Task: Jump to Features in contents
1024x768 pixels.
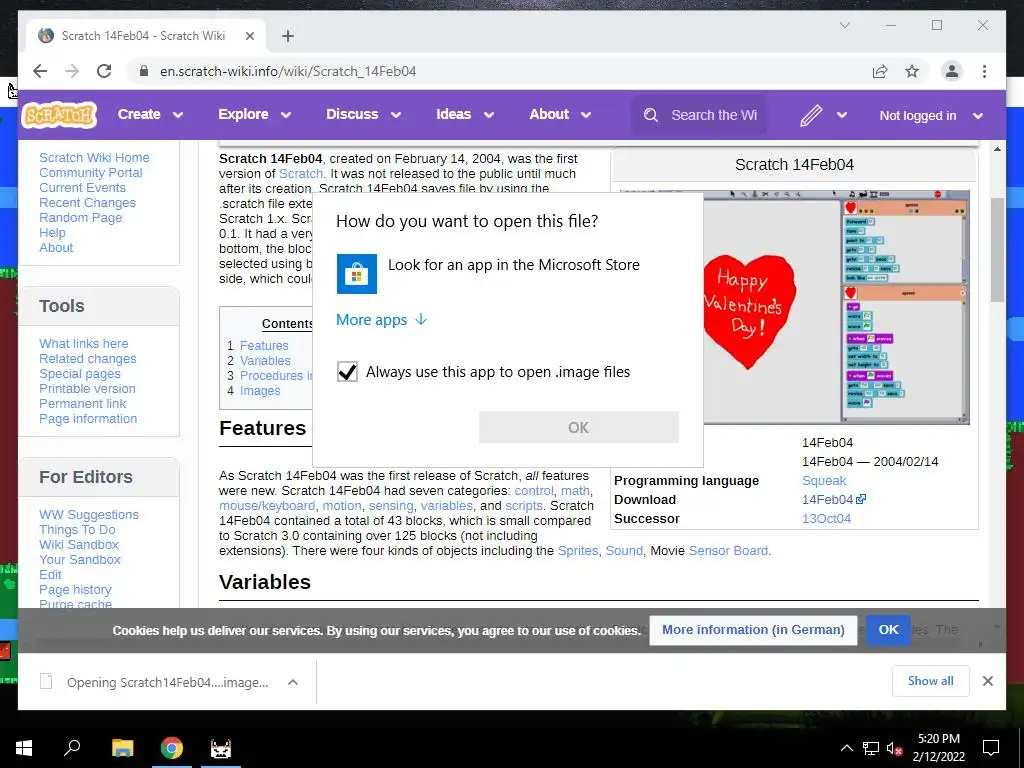Action: [x=264, y=345]
